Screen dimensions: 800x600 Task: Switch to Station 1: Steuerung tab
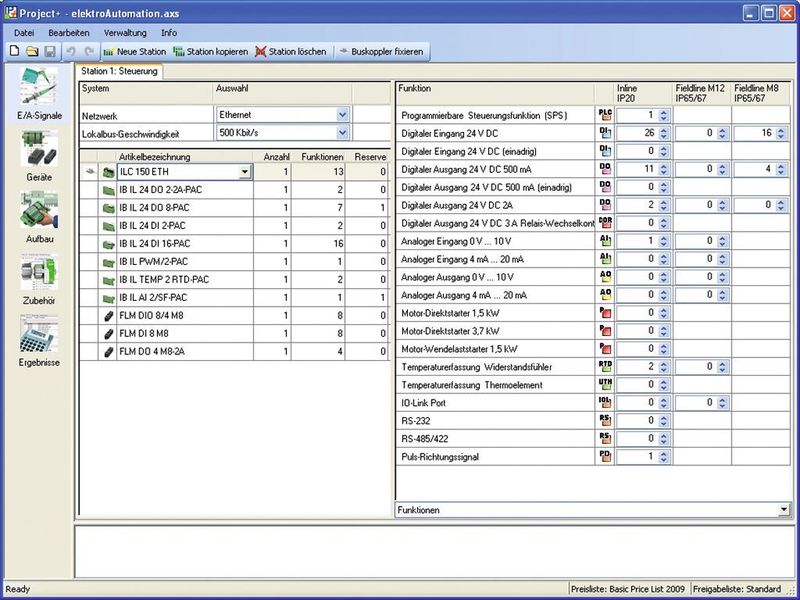(118, 71)
